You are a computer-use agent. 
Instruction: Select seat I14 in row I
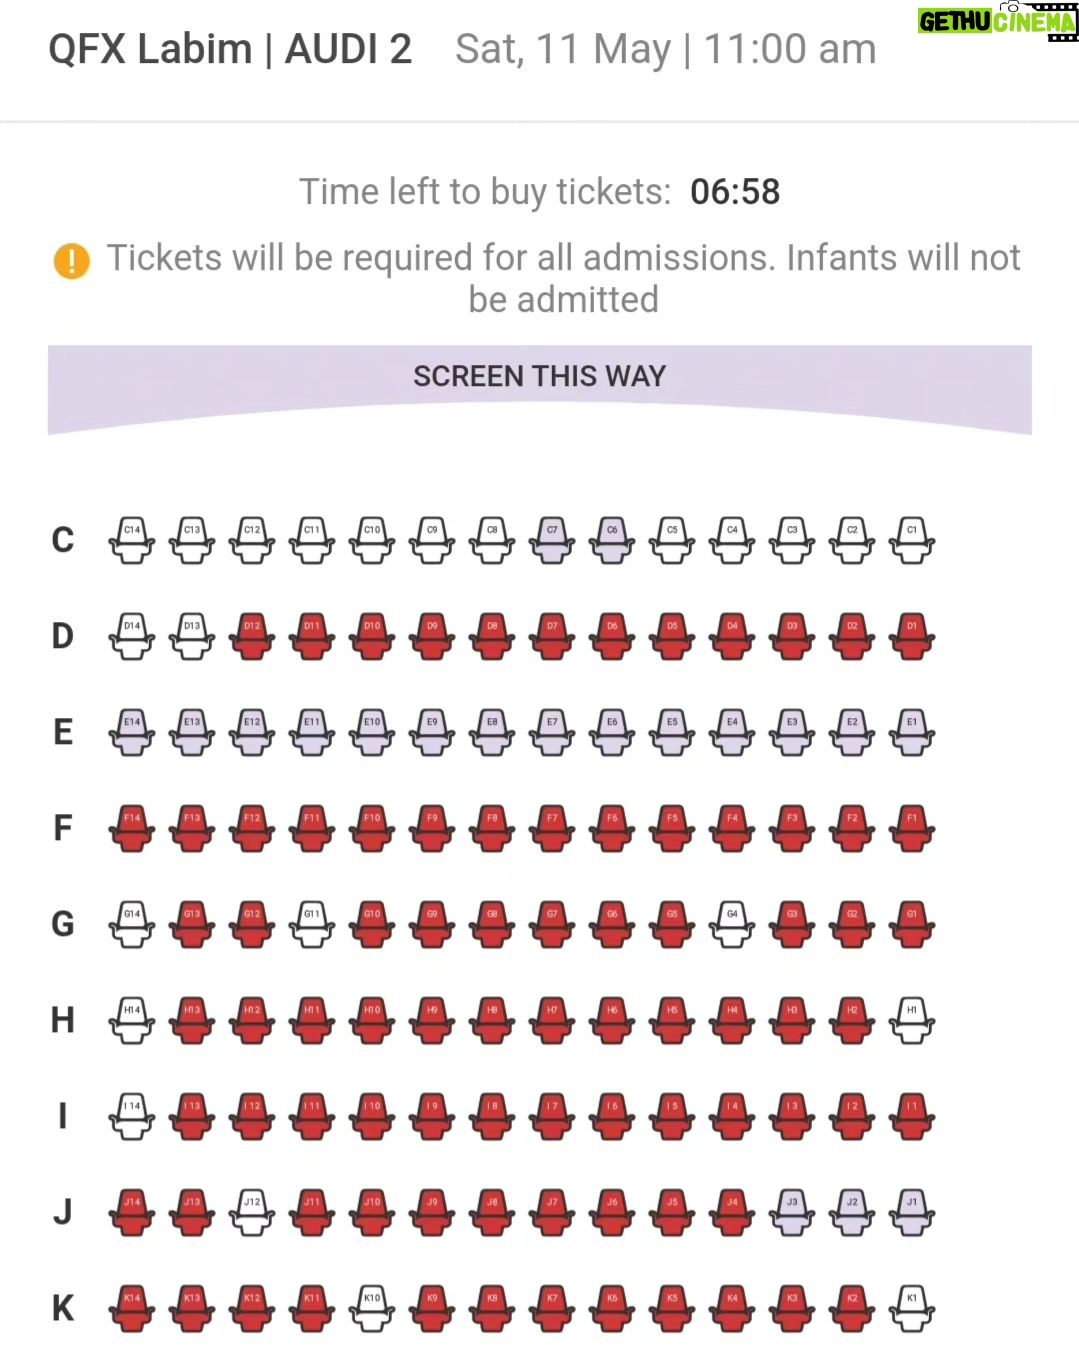(132, 1116)
